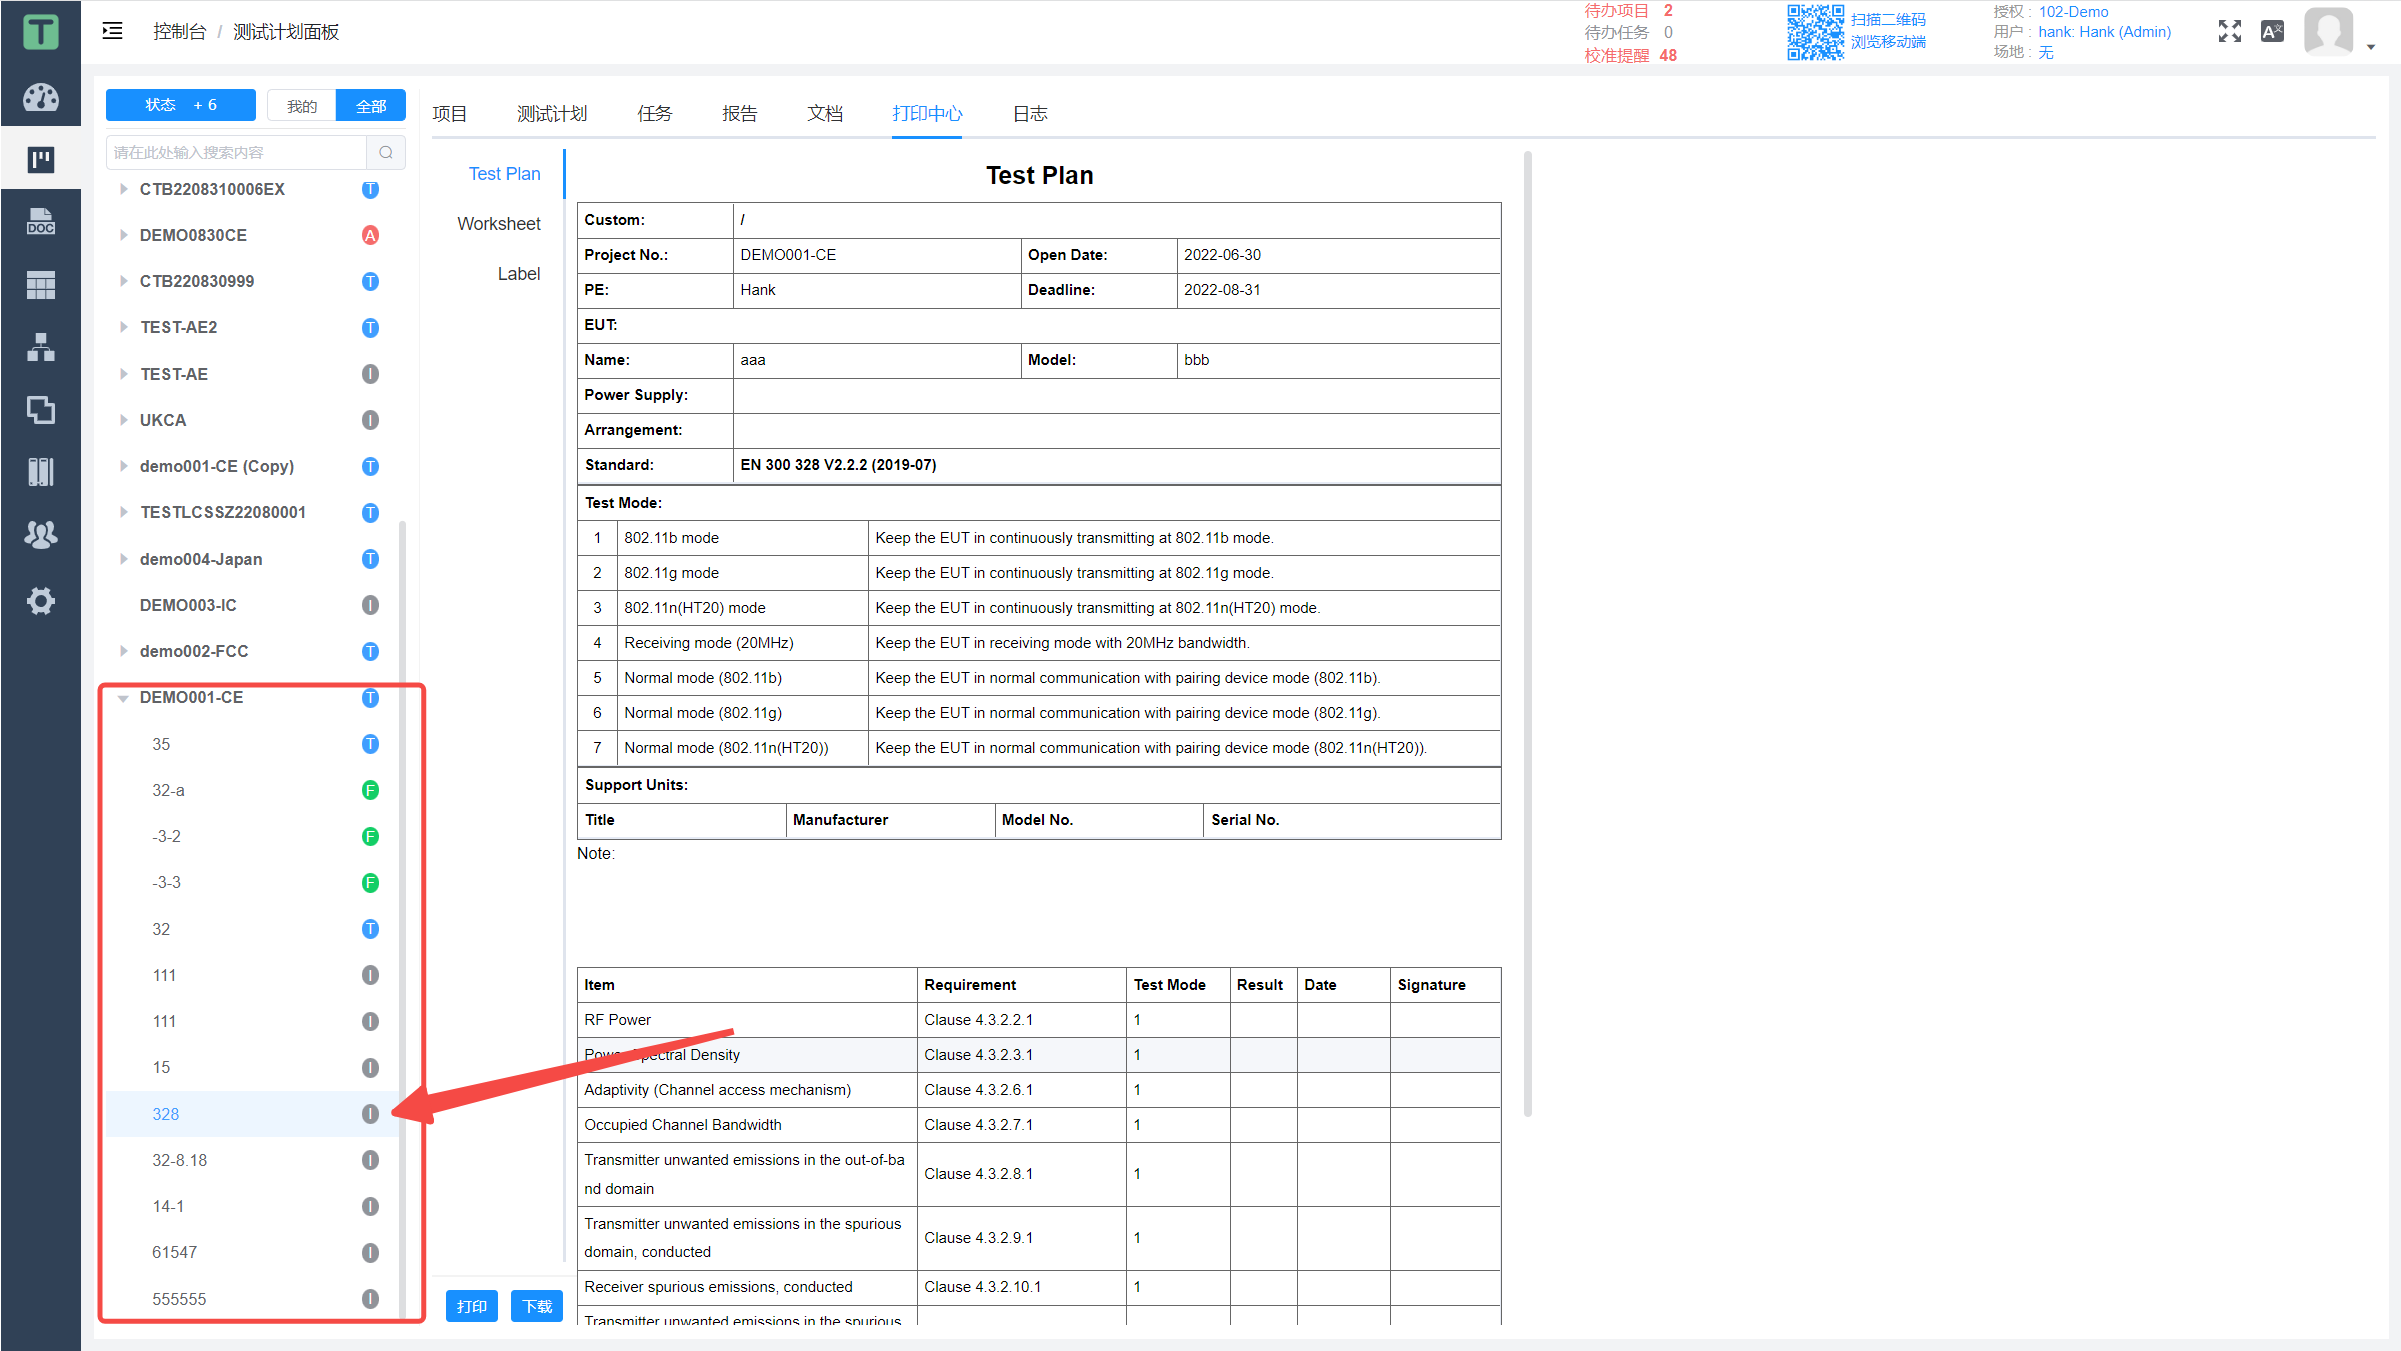Viewport: 2401px width, 1351px height.
Task: Click the 下载 download button
Action: [537, 1306]
